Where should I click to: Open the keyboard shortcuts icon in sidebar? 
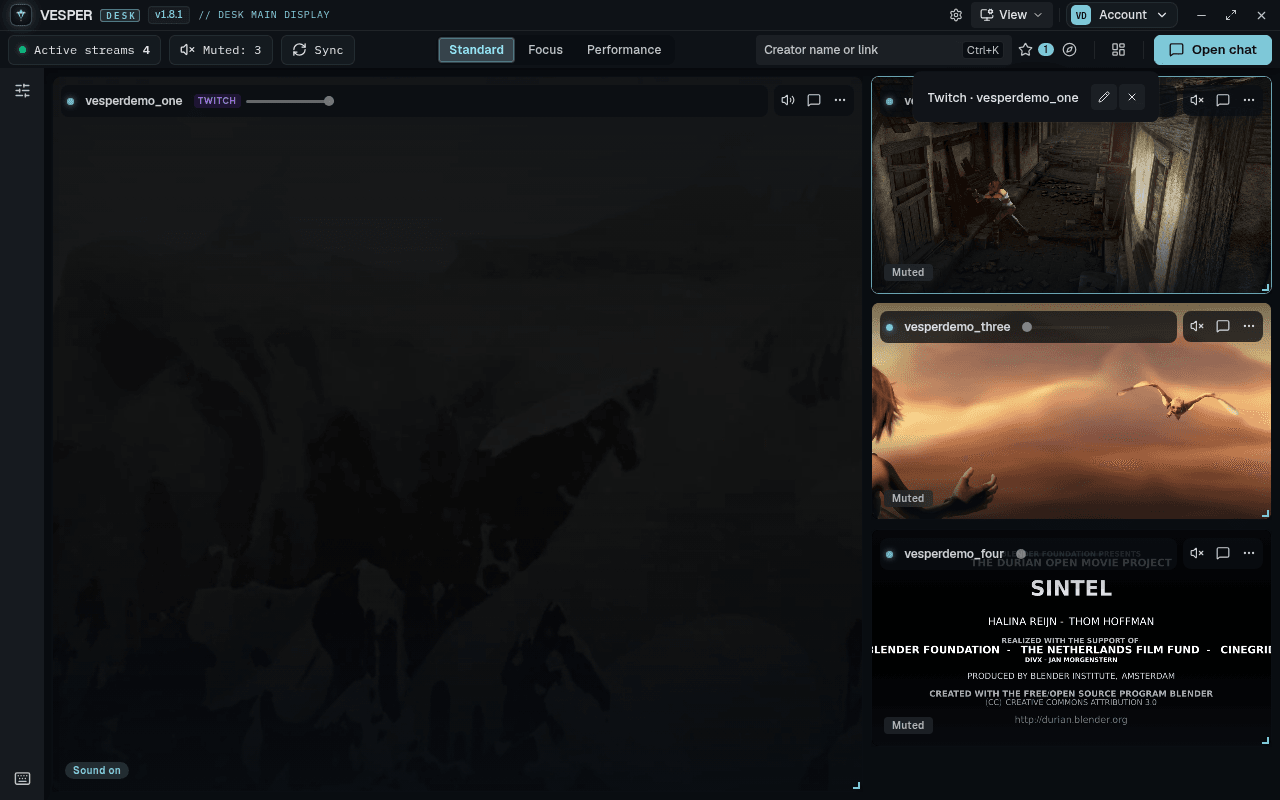click(x=22, y=779)
